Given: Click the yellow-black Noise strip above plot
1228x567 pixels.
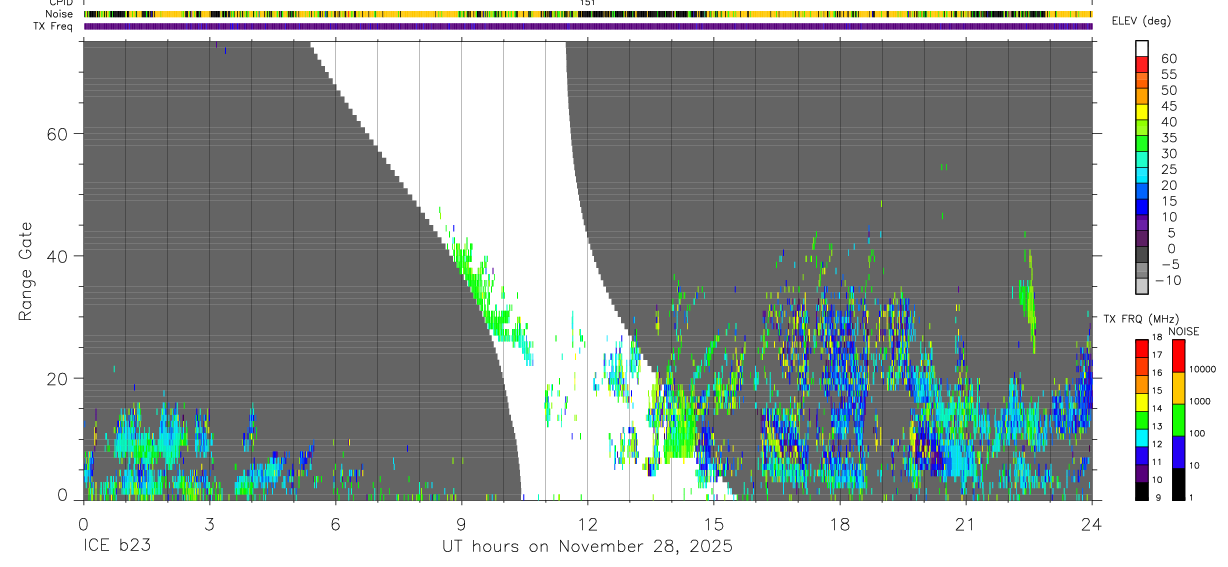Looking at the screenshot, I should pos(587,14).
